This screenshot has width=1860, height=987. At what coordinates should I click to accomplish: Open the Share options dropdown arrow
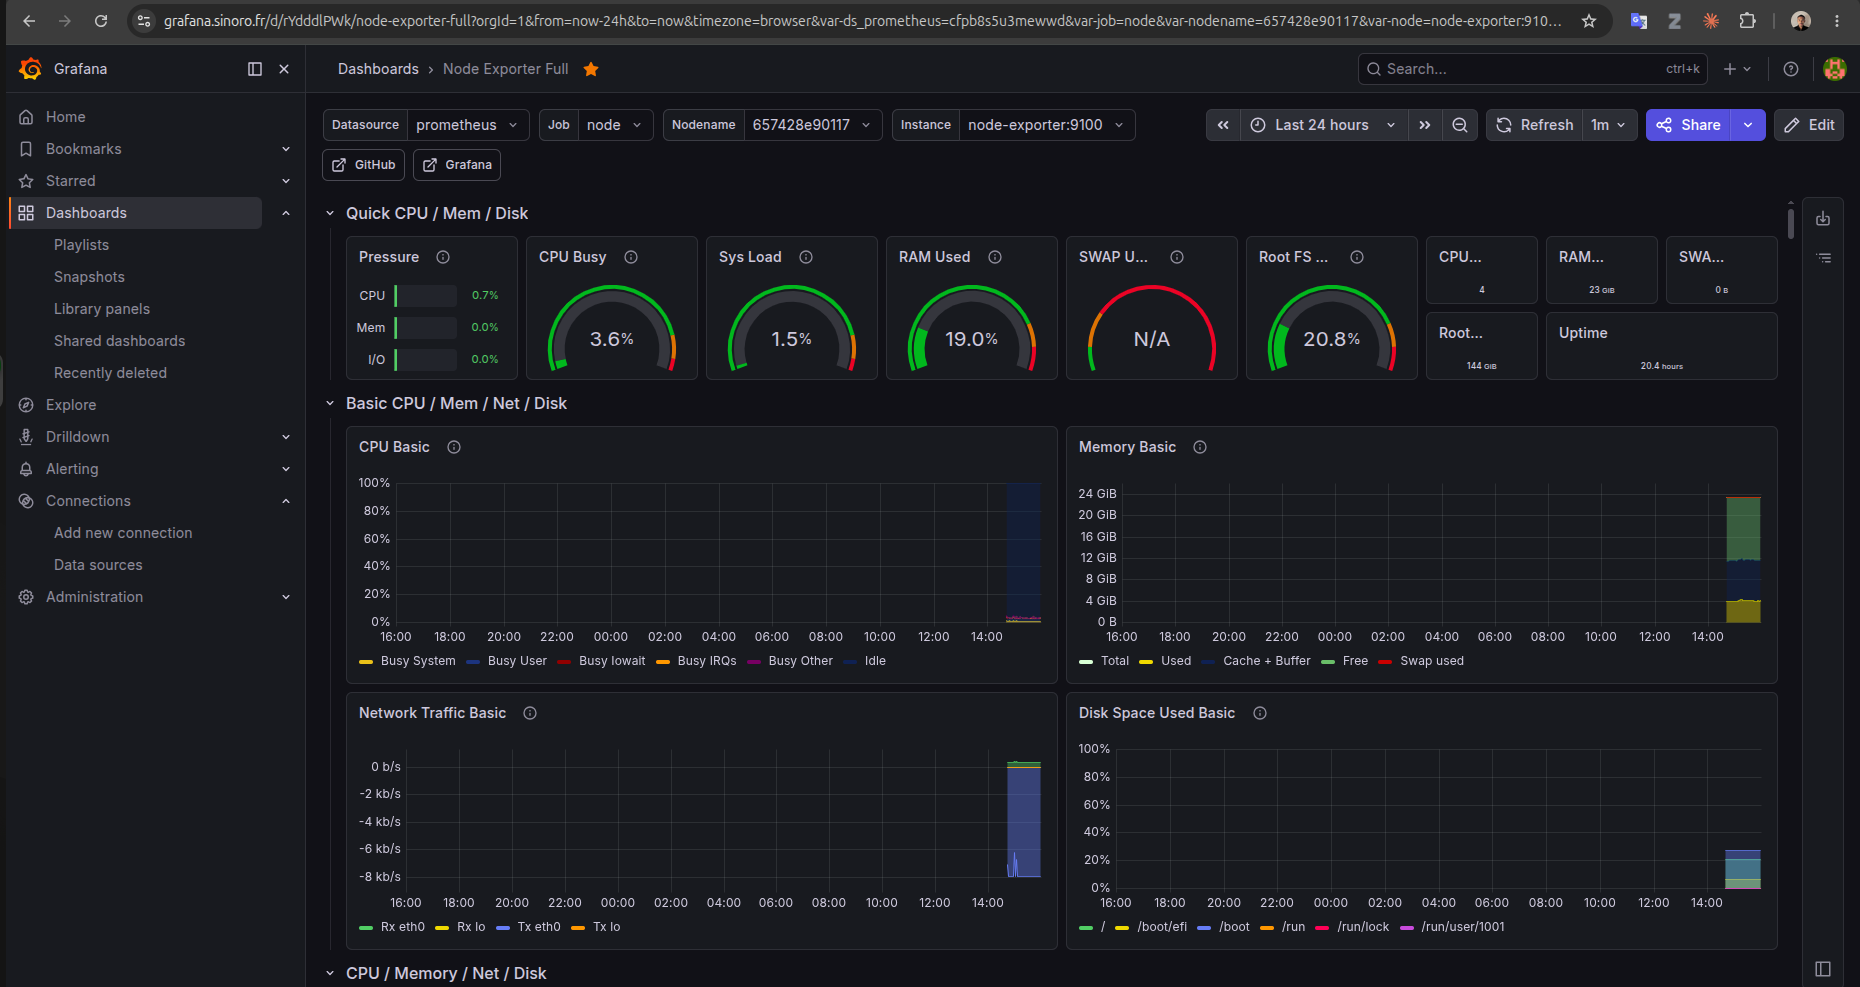[x=1748, y=125]
